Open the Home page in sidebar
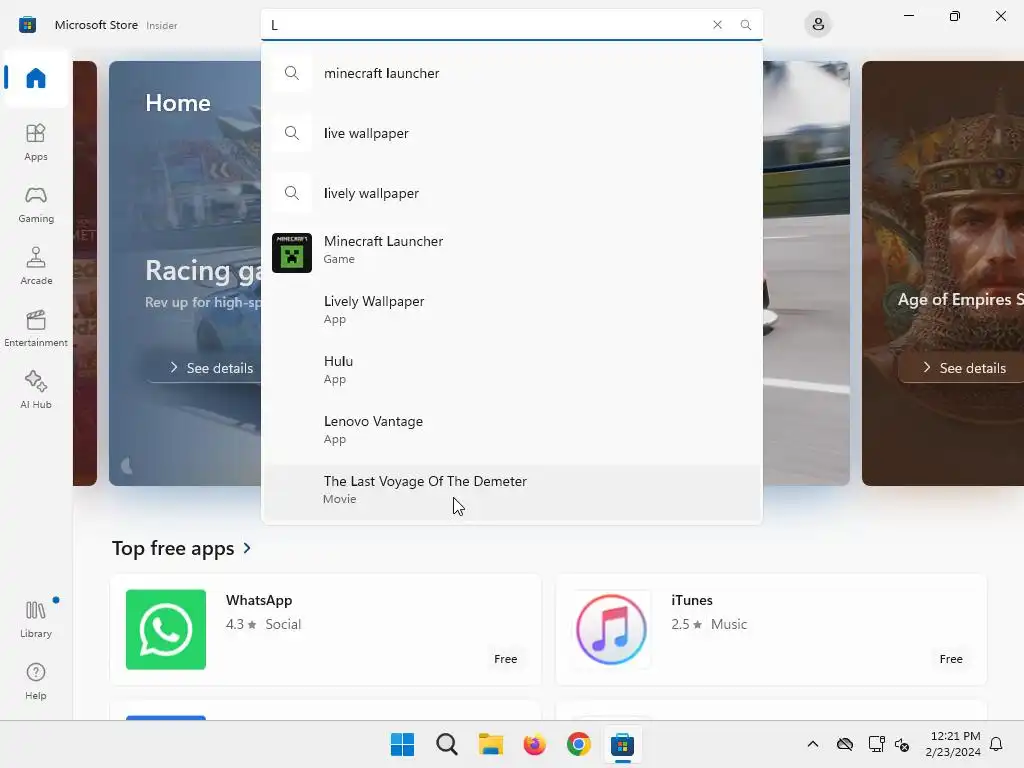Screen dimensions: 1024x768 pos(36,78)
